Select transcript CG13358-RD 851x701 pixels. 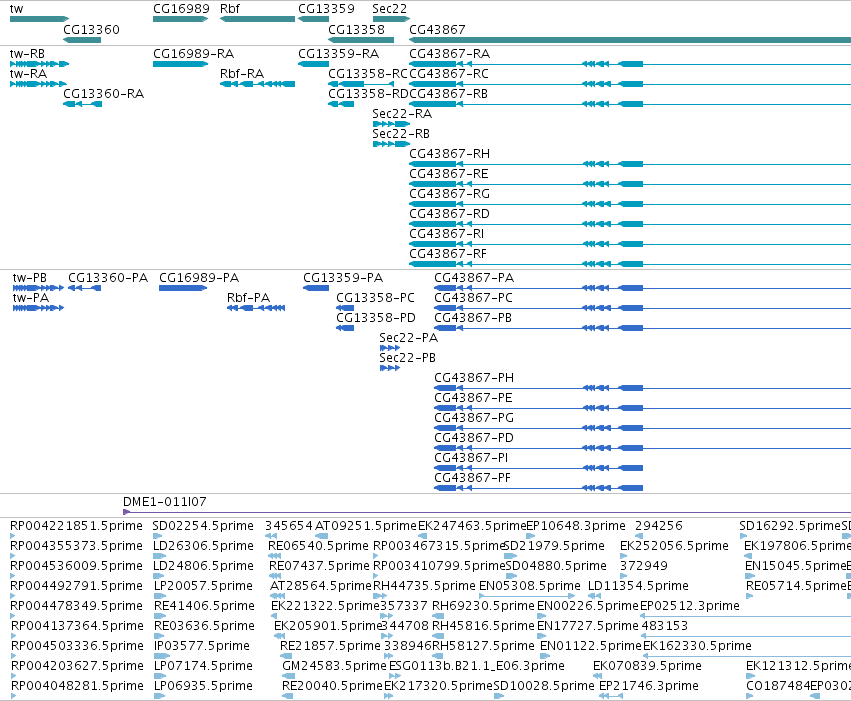(x=369, y=94)
